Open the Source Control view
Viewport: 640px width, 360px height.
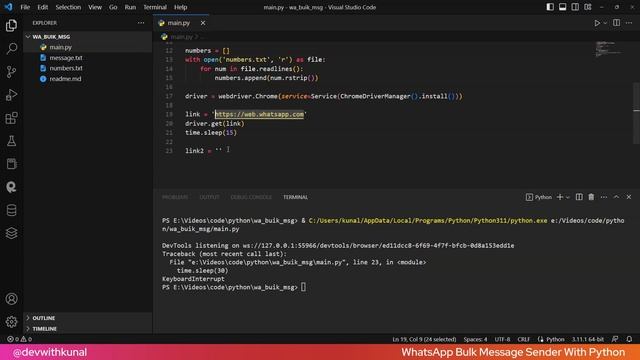point(11,72)
